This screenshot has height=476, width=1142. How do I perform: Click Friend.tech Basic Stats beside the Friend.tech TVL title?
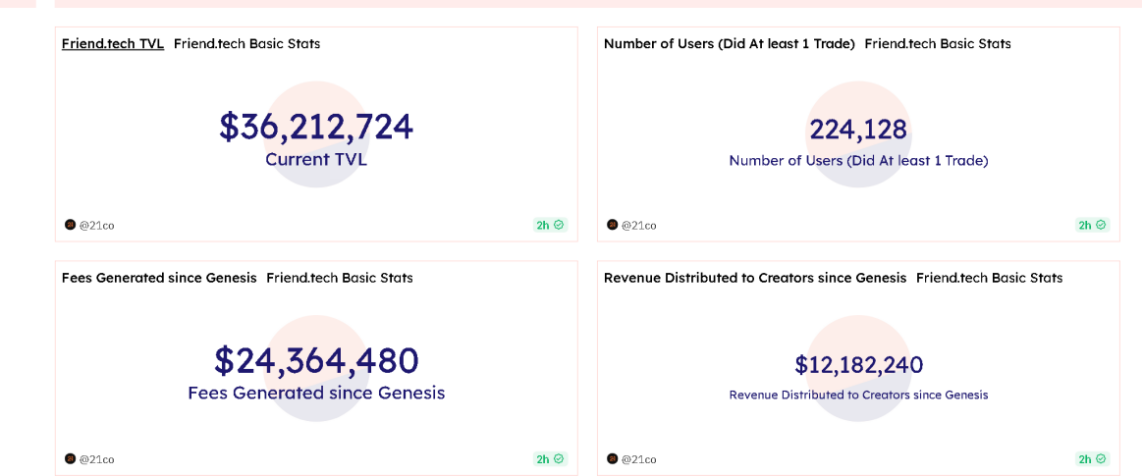pos(247,44)
